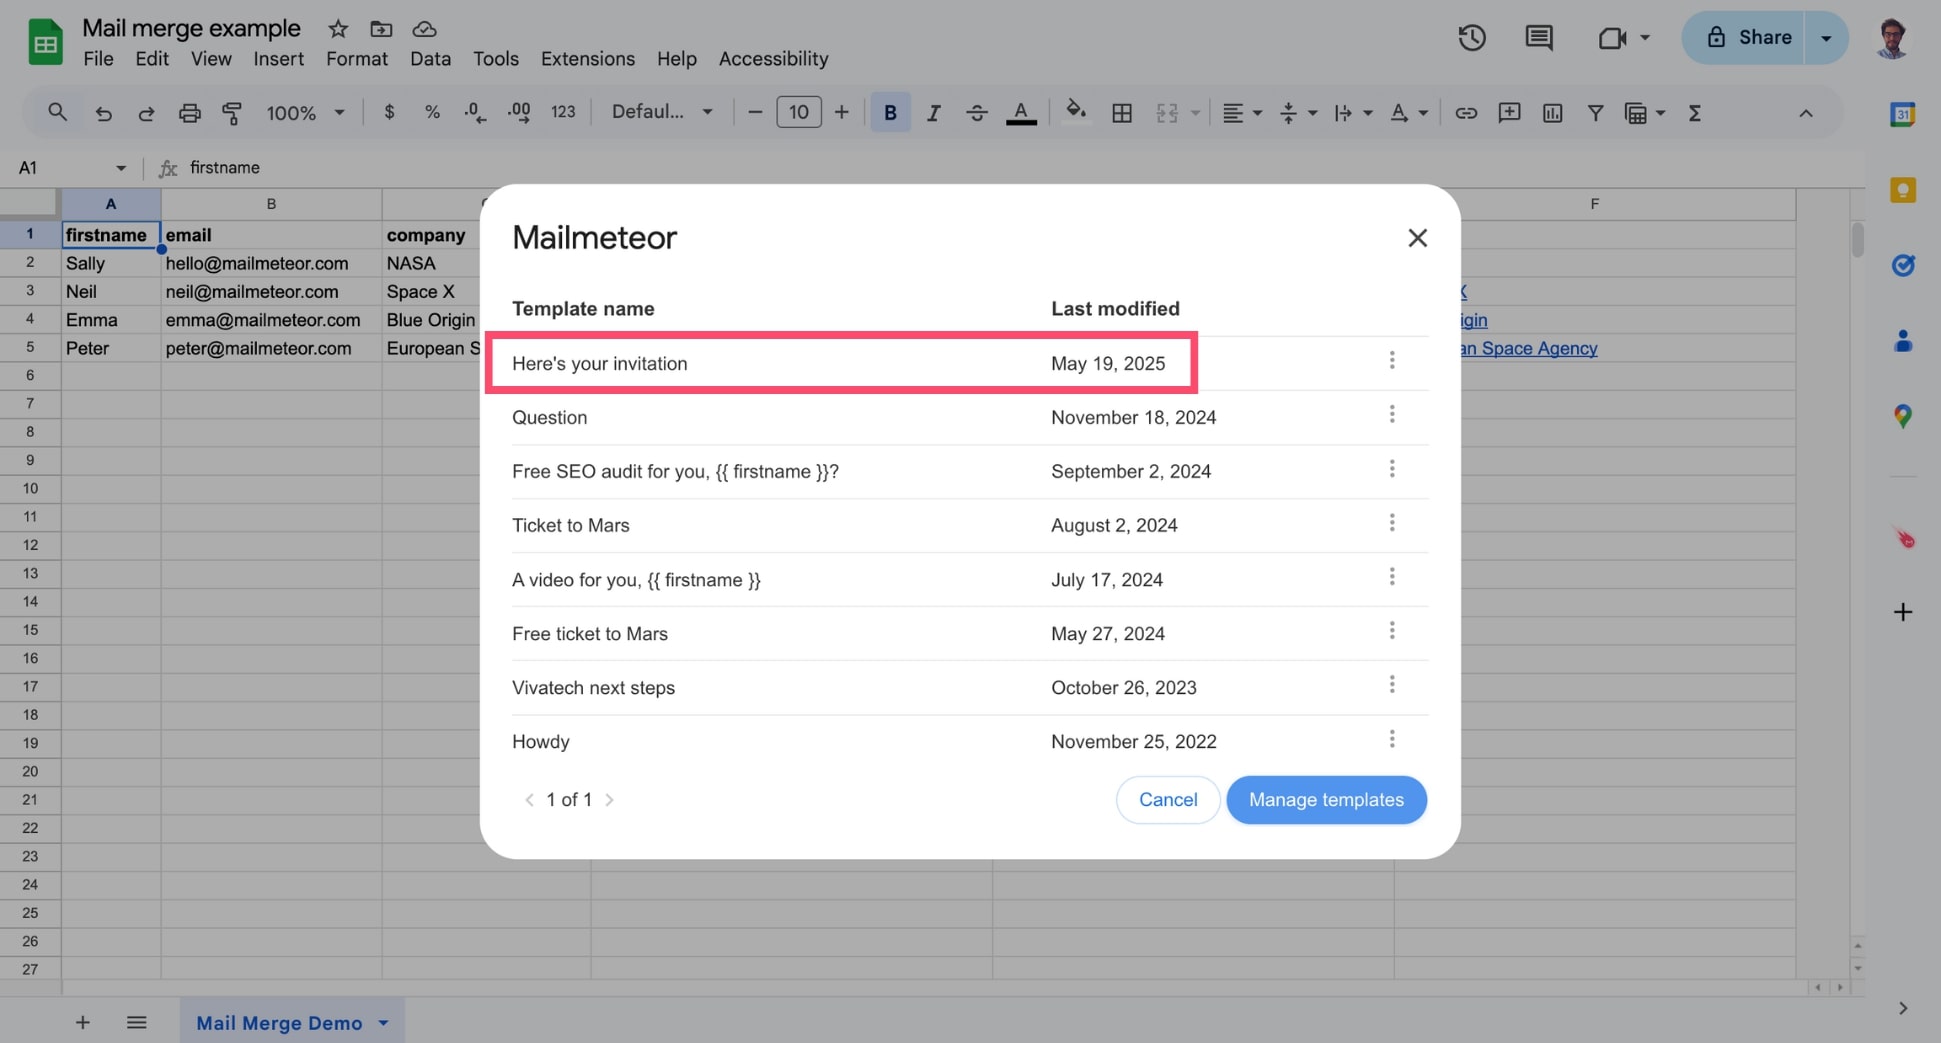Open the zoom 100% dropdown

(x=305, y=113)
